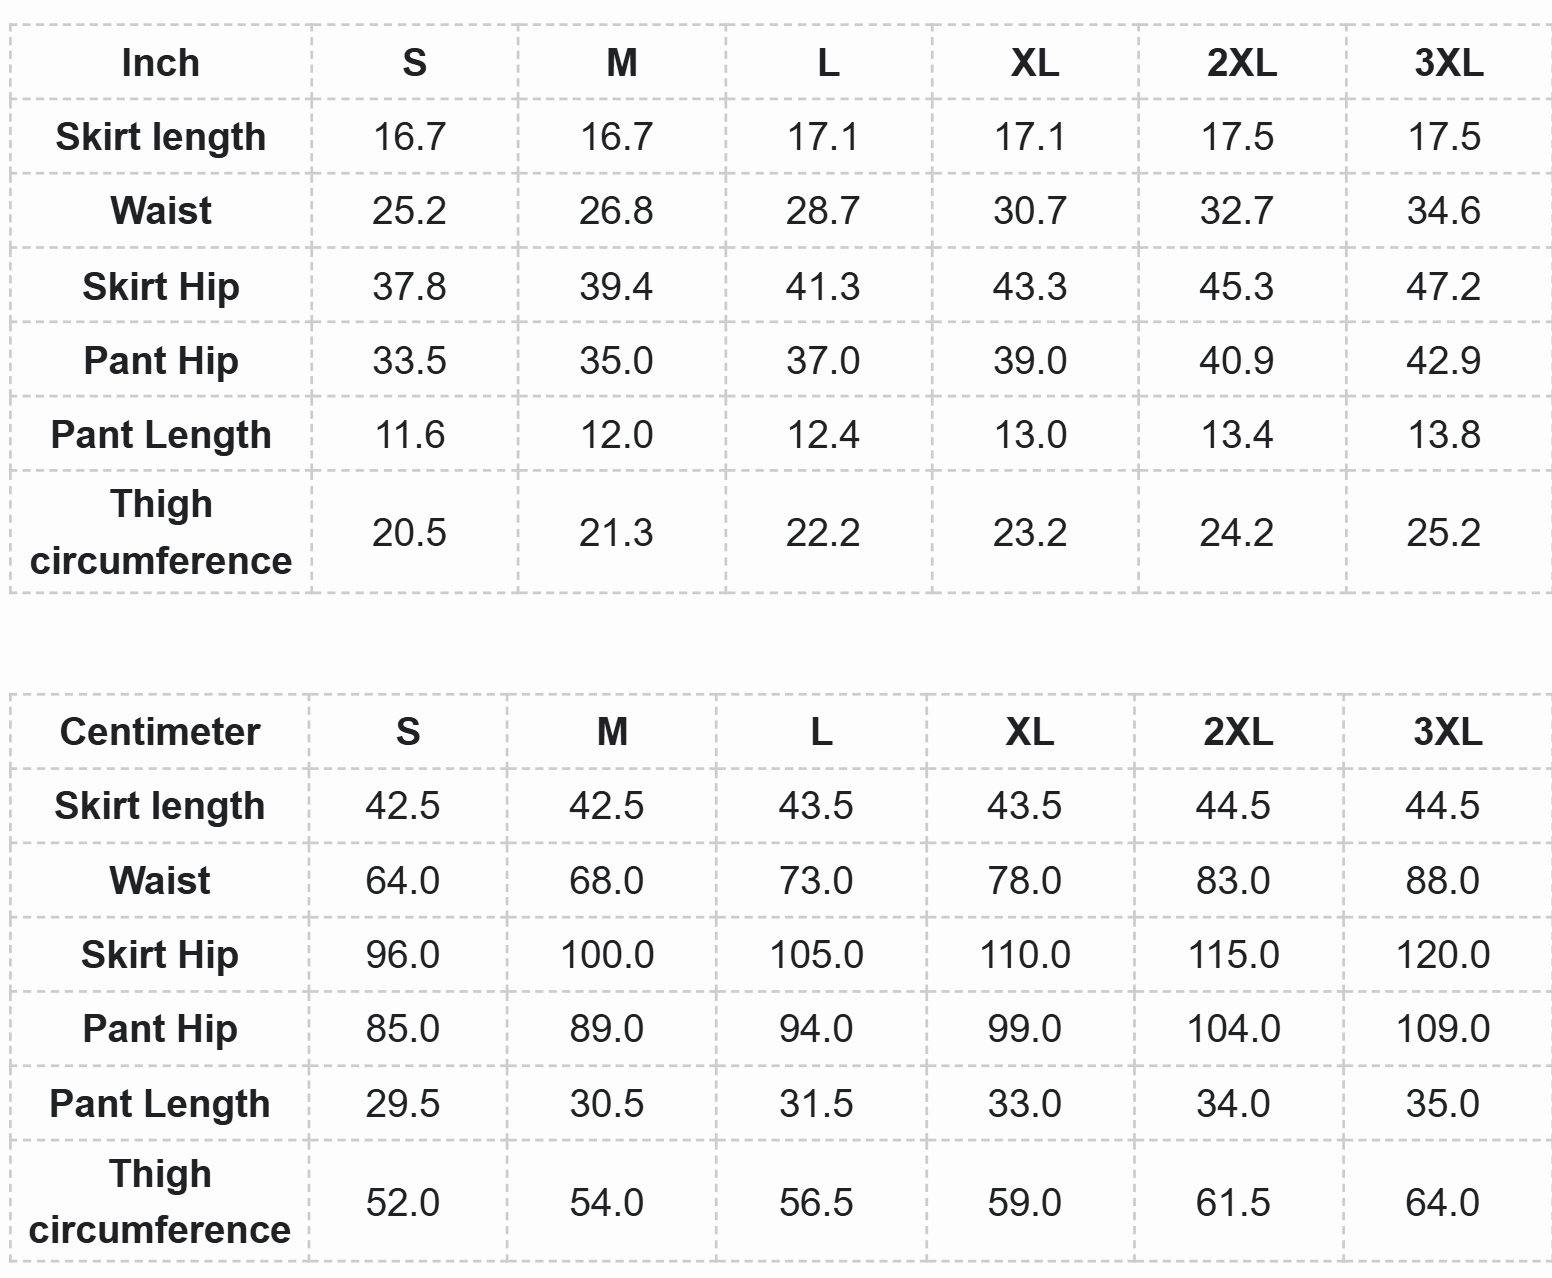
Task: Click the 56.5 Thigh circumference centimeter value
Action: click(816, 1203)
